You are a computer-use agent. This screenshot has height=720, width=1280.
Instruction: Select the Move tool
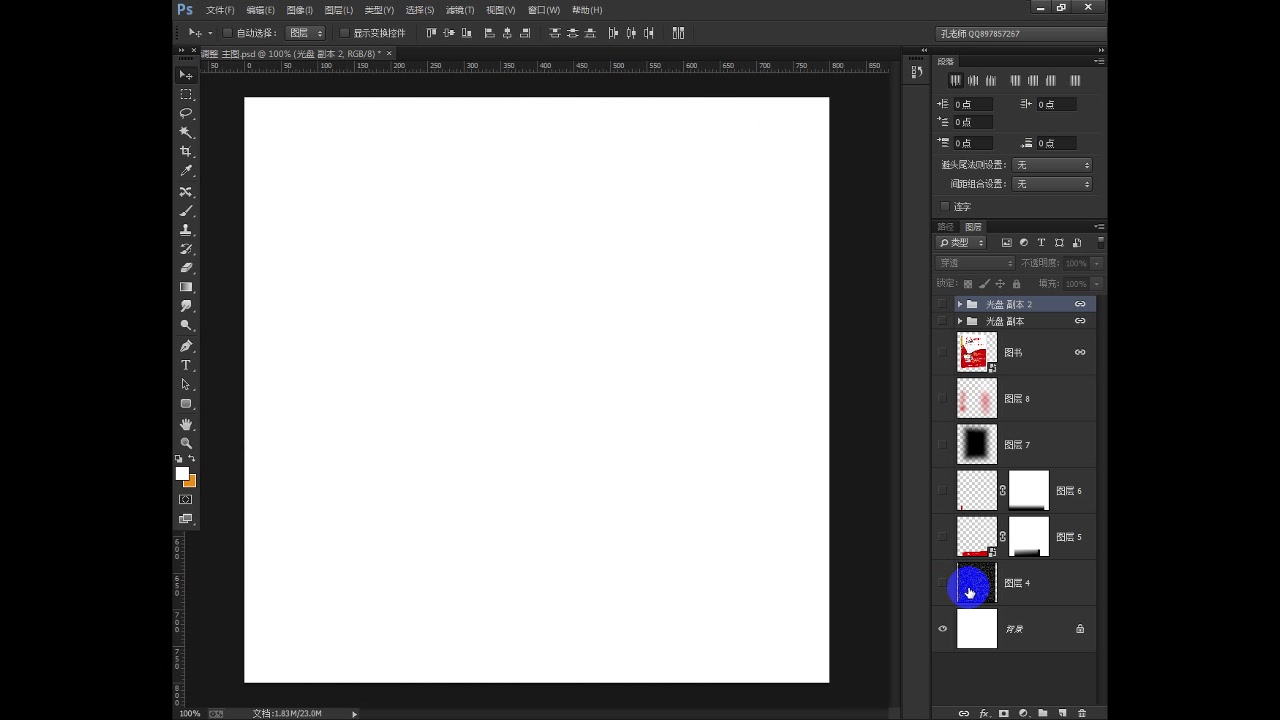[x=186, y=75]
